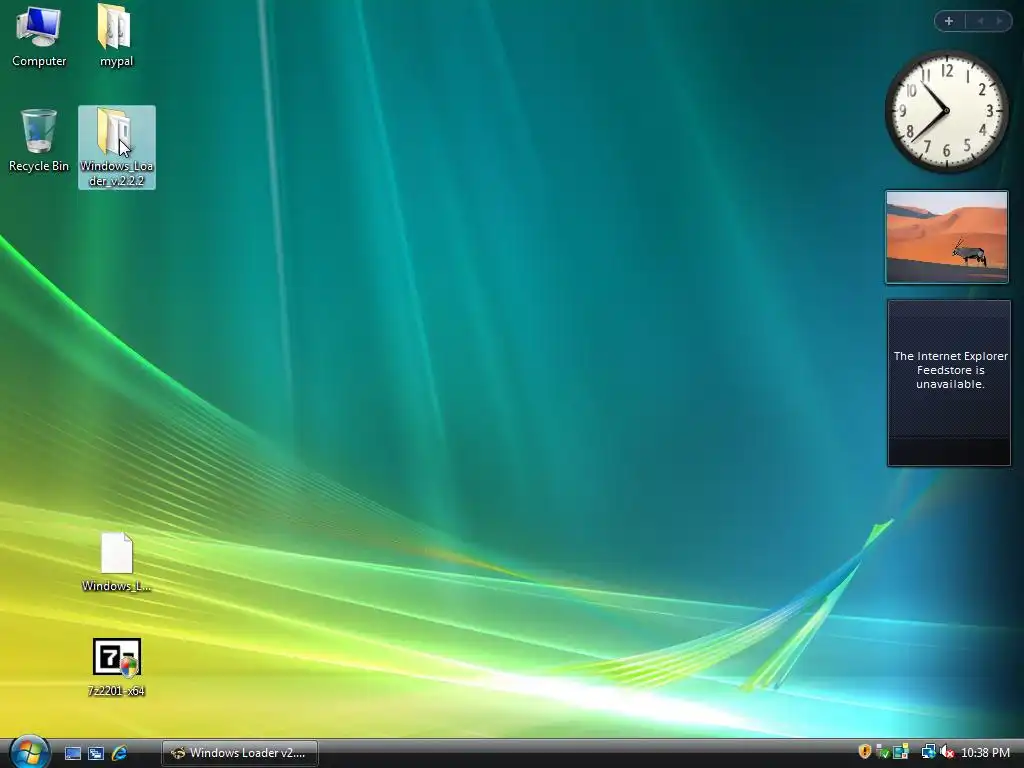
Task: Add a gadget with sidebar plus button
Action: tap(949, 21)
